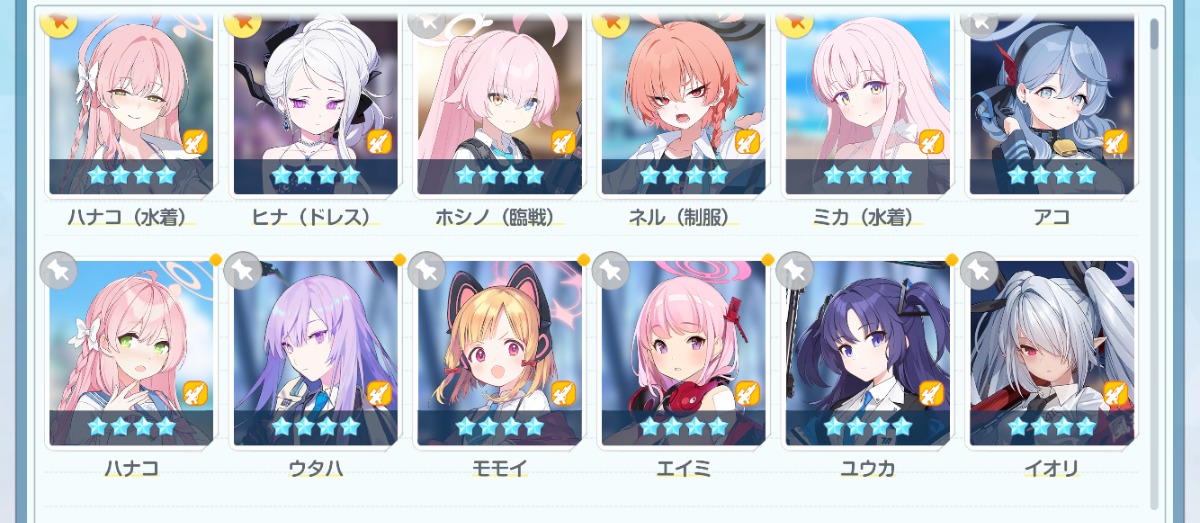1200x523 pixels.
Task: Toggle the grey favorite star on ウタハ's card
Action: click(243, 270)
